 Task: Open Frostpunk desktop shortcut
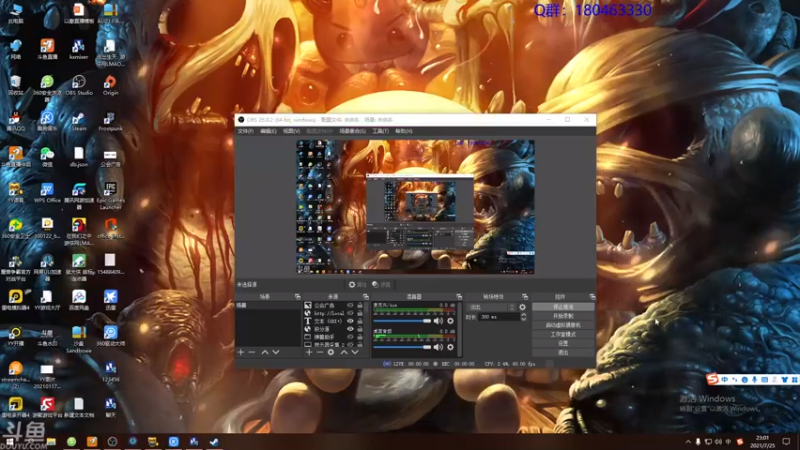110,121
